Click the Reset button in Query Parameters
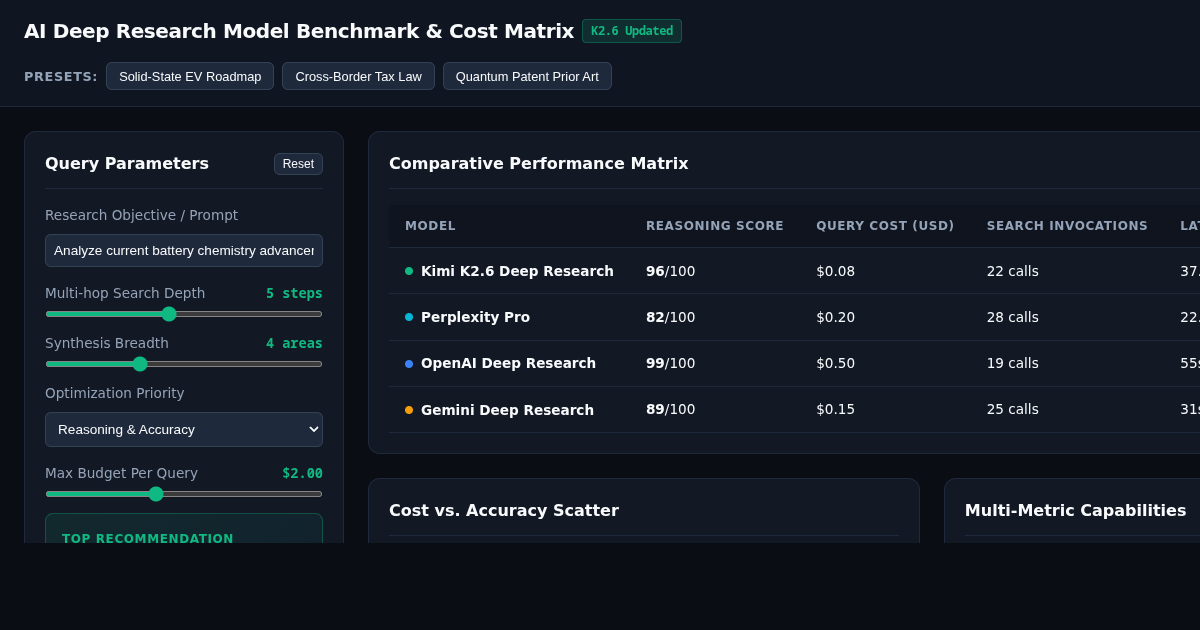This screenshot has width=1200, height=630. point(298,164)
